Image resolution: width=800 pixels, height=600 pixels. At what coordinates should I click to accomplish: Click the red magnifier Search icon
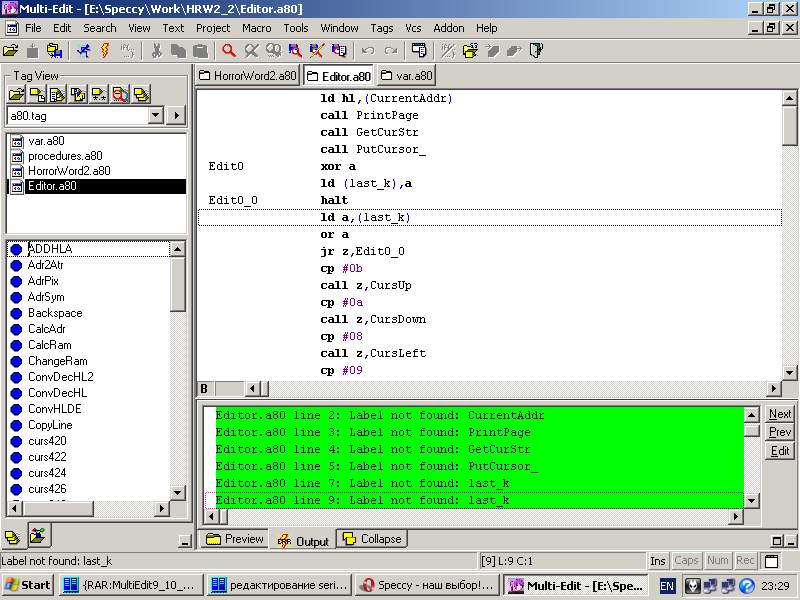coord(229,50)
